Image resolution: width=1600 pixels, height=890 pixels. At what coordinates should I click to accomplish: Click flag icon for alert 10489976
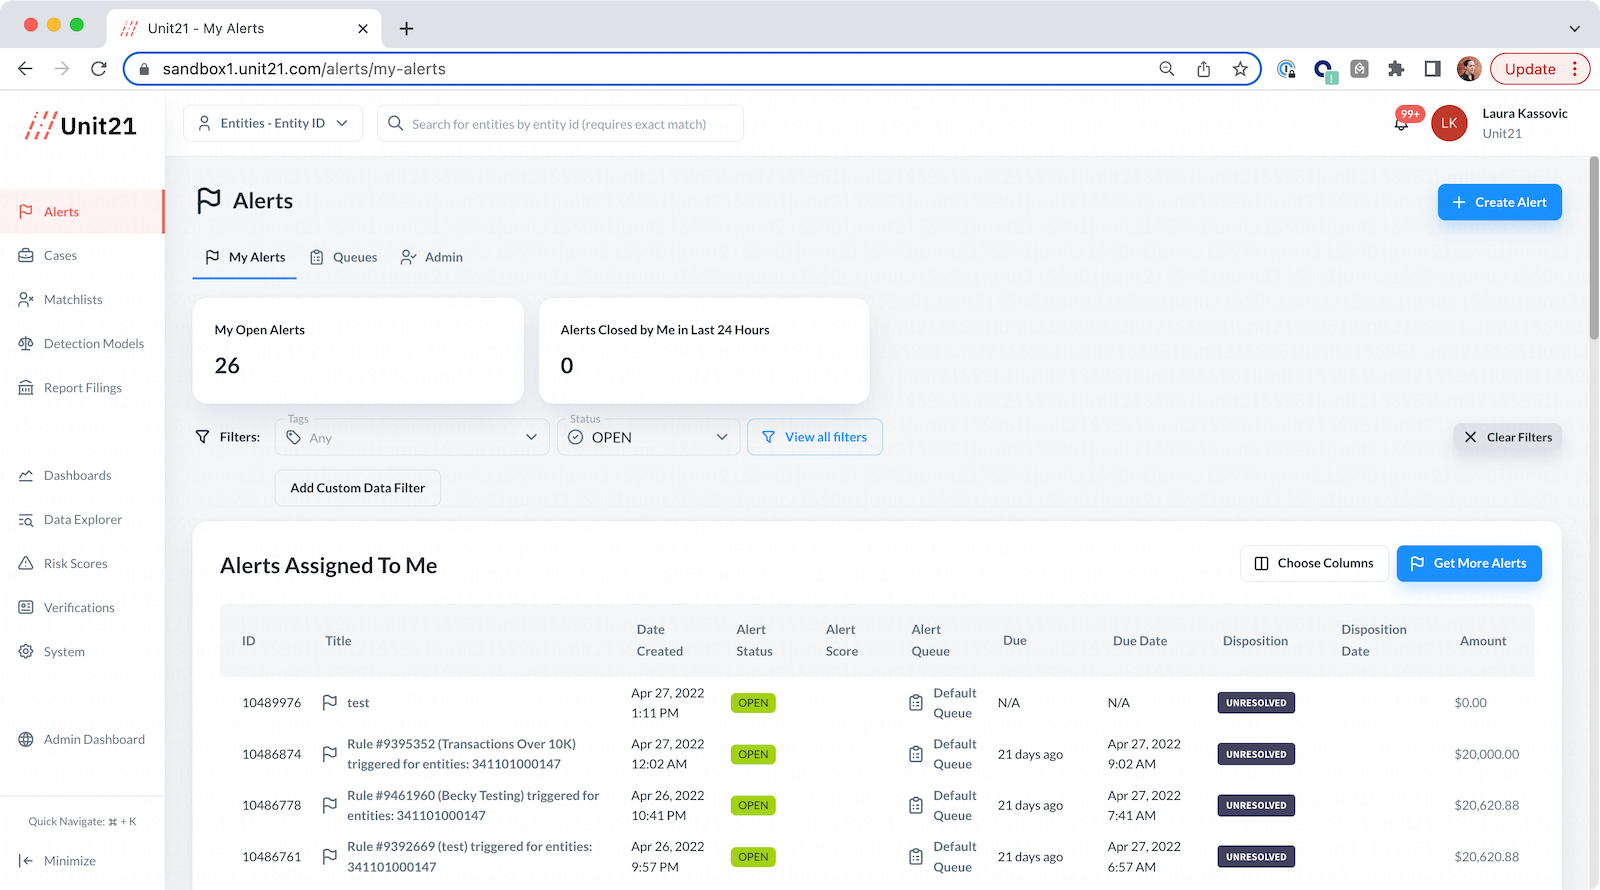(x=330, y=703)
